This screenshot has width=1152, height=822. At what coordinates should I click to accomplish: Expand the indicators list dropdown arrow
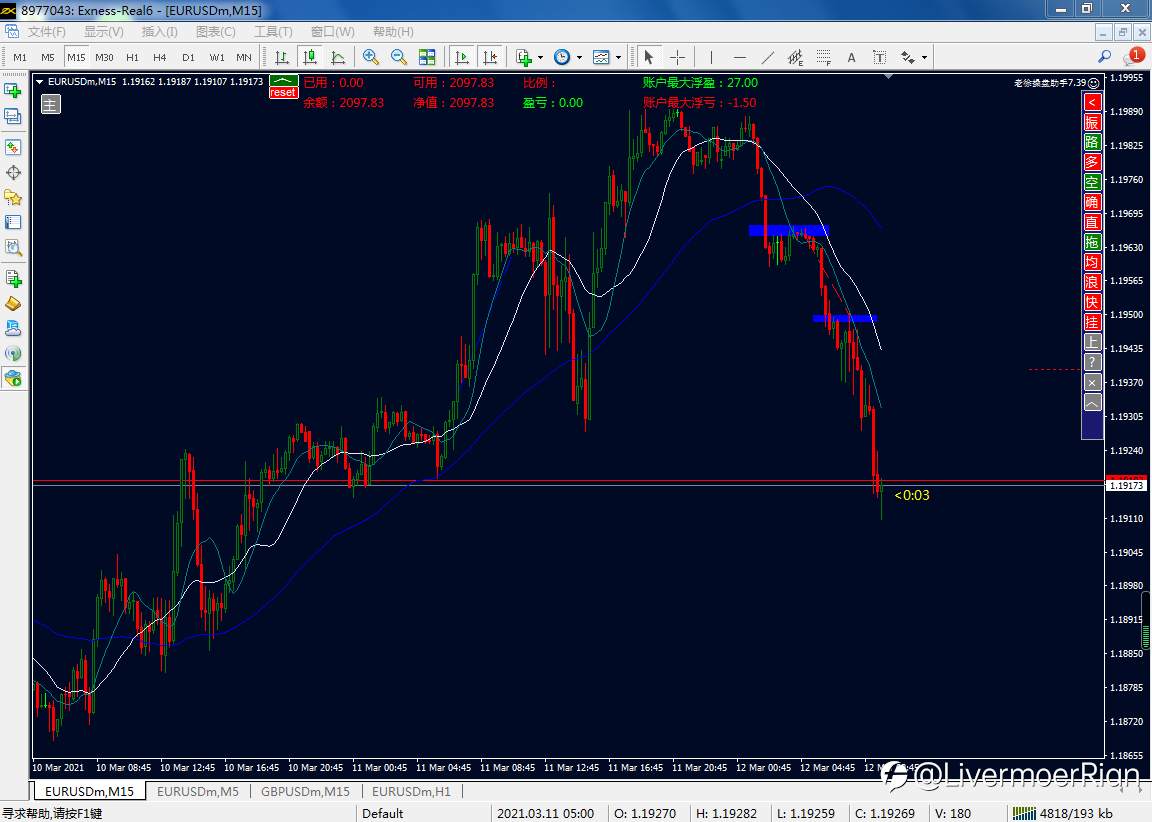tap(541, 57)
